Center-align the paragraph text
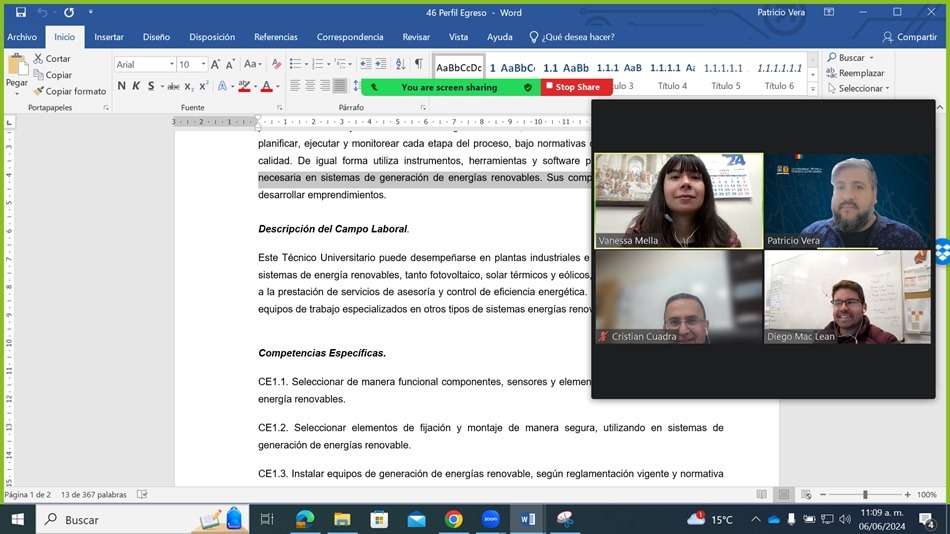Screen dimensions: 950x534 click(310, 86)
